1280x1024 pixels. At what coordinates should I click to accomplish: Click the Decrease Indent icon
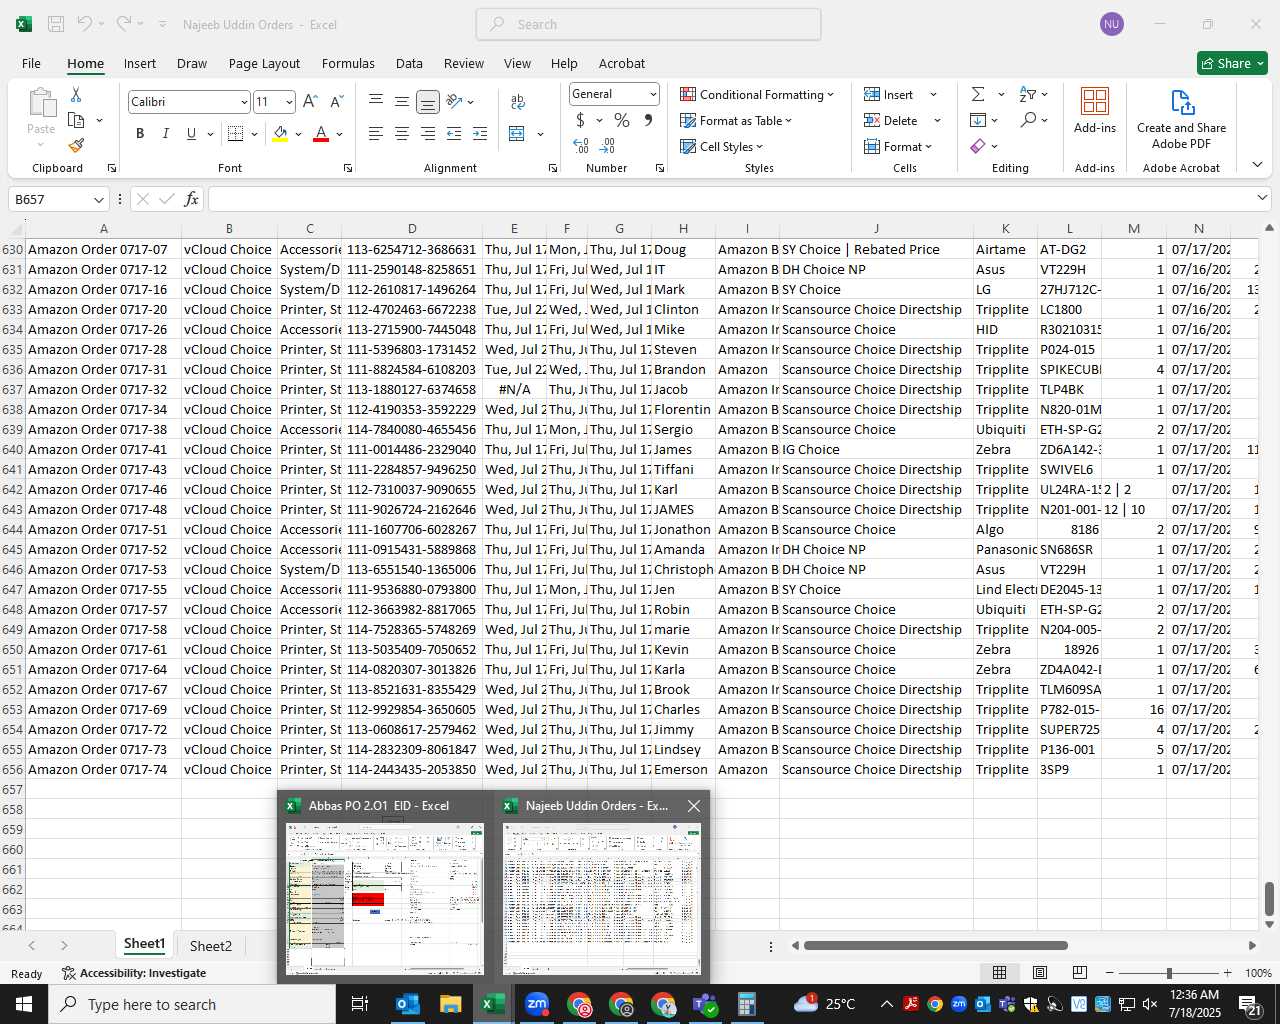(x=454, y=133)
